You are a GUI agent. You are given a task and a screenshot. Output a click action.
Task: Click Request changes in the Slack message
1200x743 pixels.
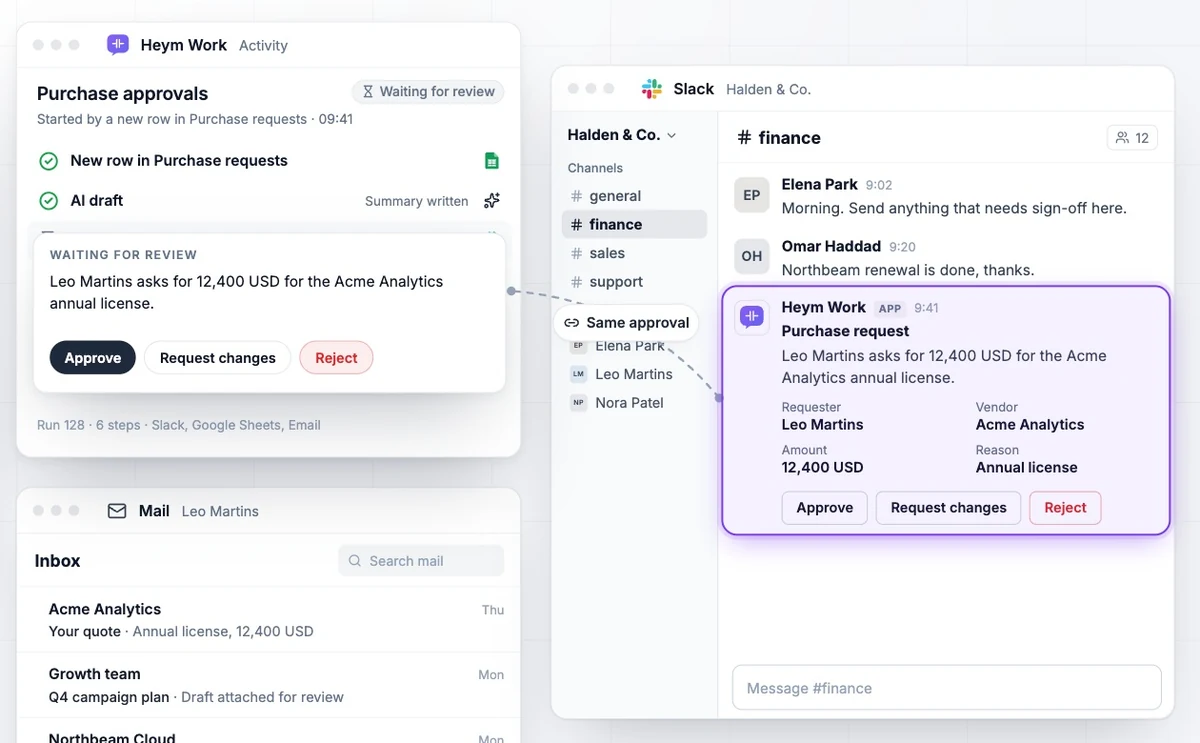click(x=949, y=508)
